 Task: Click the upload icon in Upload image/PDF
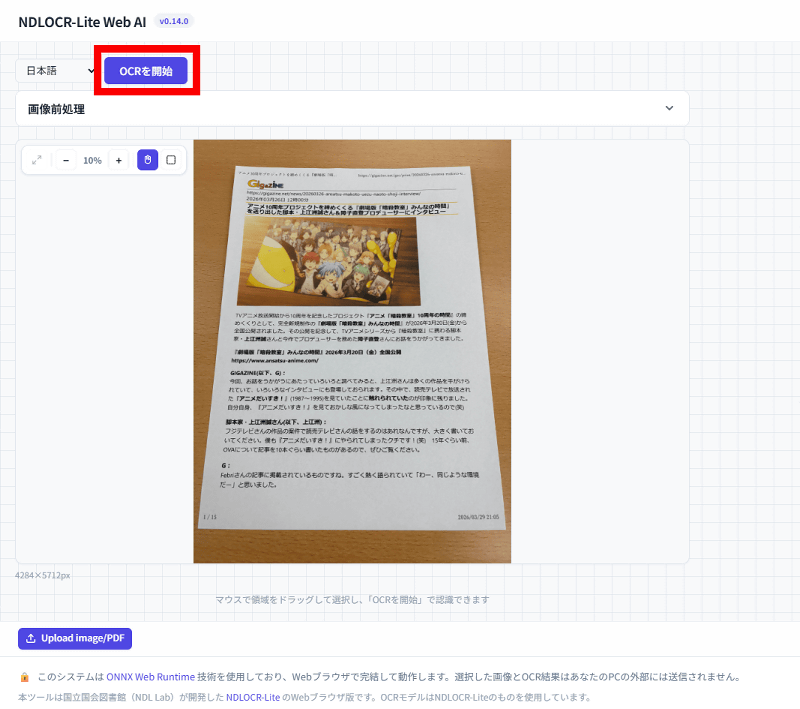point(31,638)
